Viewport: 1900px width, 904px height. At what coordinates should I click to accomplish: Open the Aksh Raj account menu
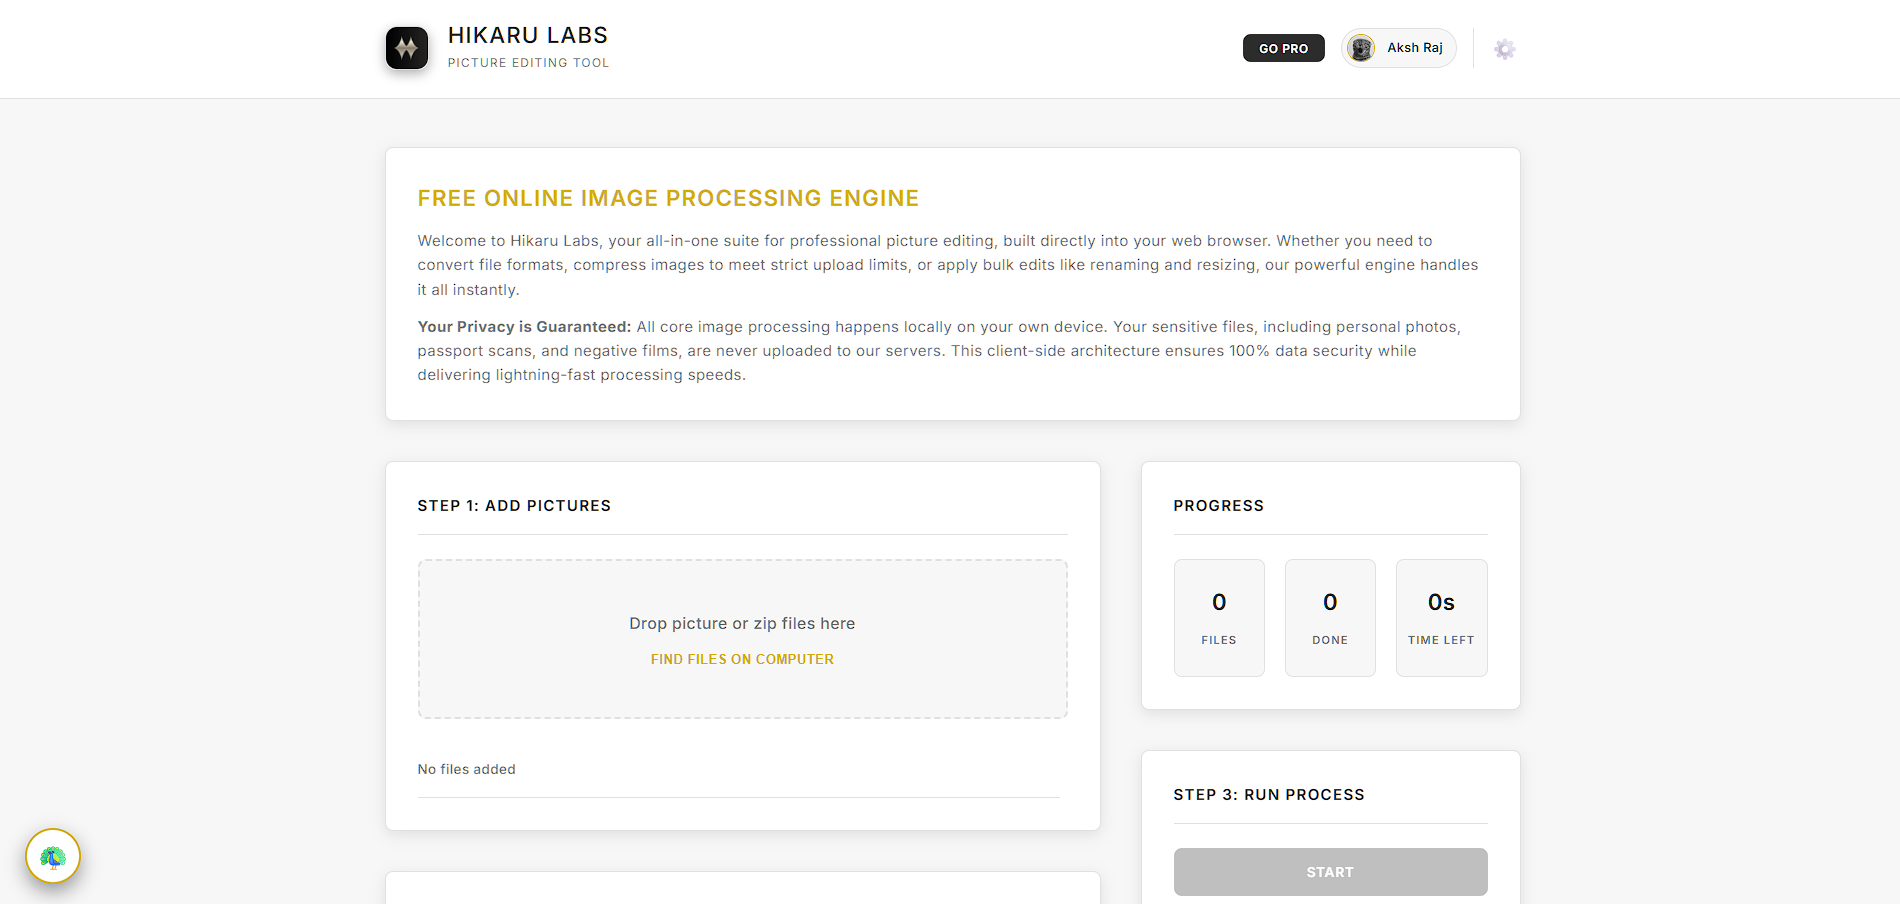click(x=1398, y=48)
